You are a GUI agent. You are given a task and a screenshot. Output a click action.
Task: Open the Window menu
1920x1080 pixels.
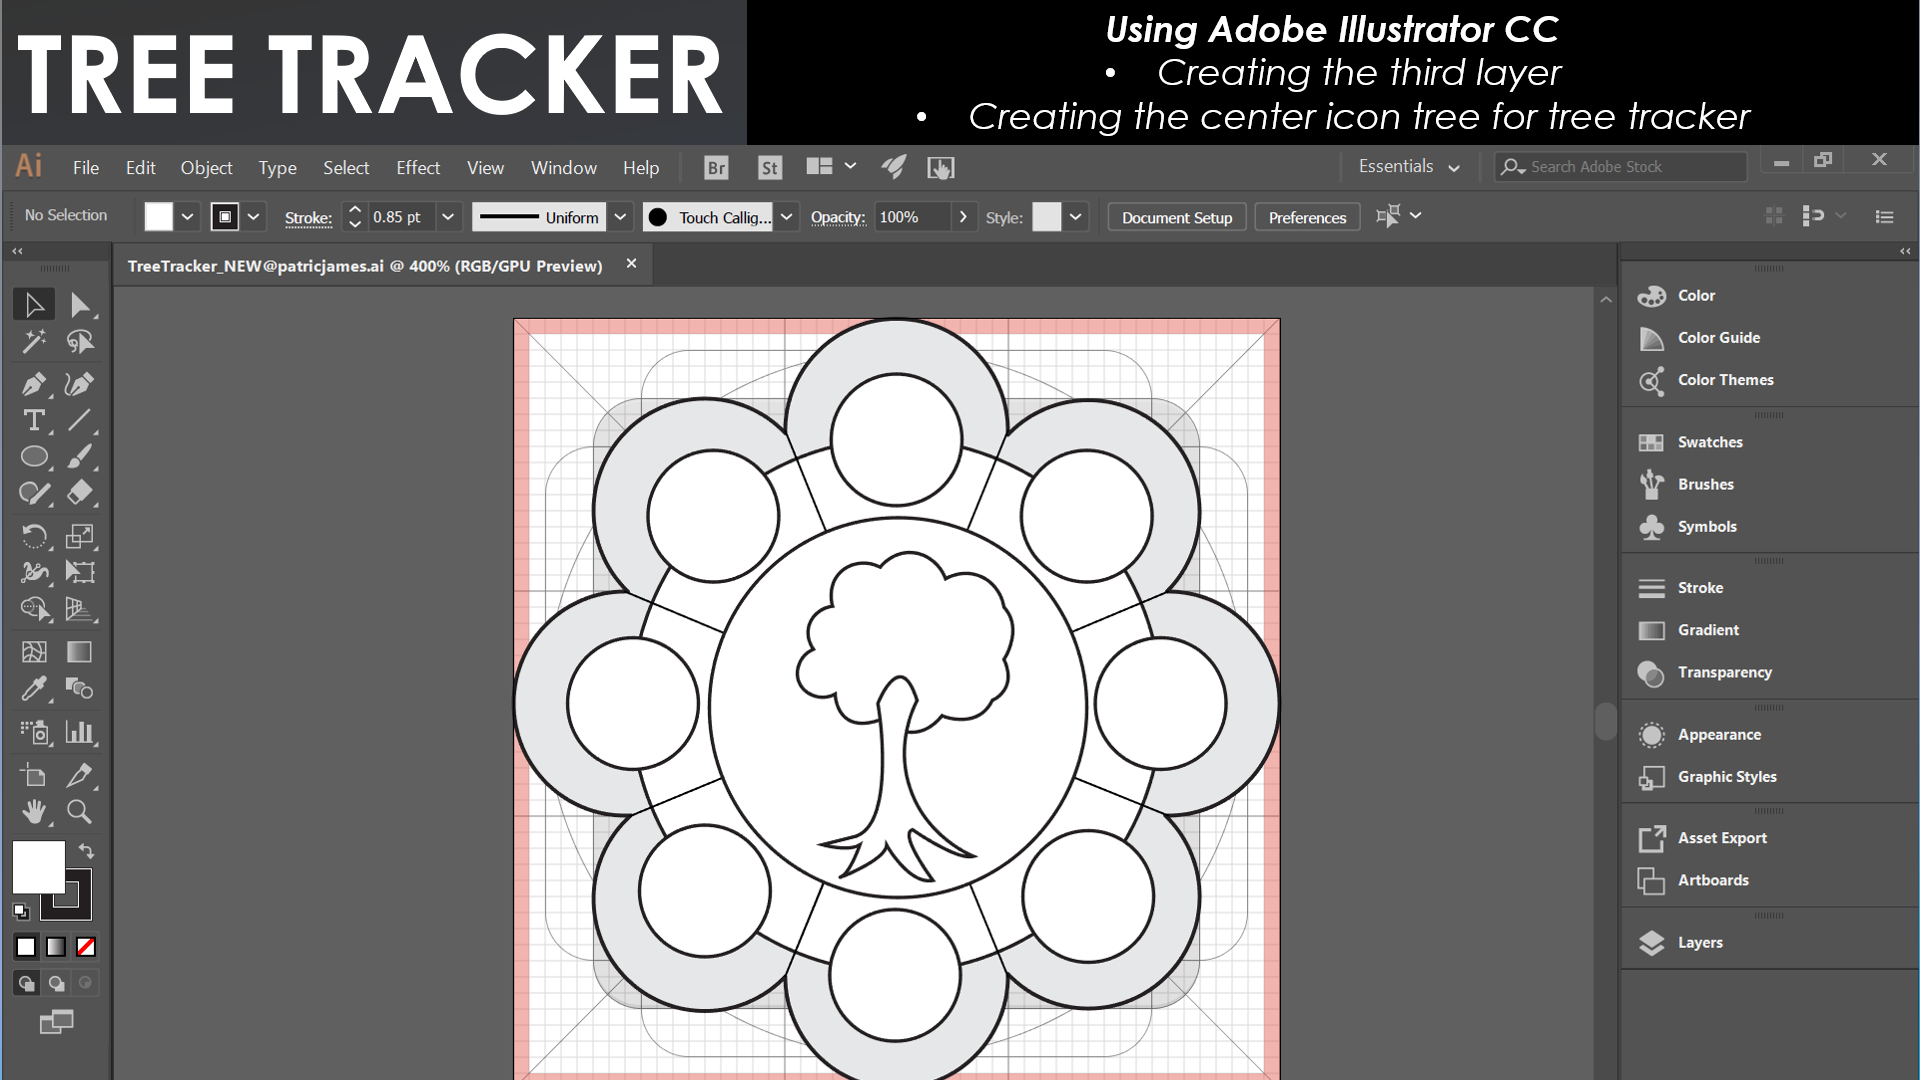point(563,168)
